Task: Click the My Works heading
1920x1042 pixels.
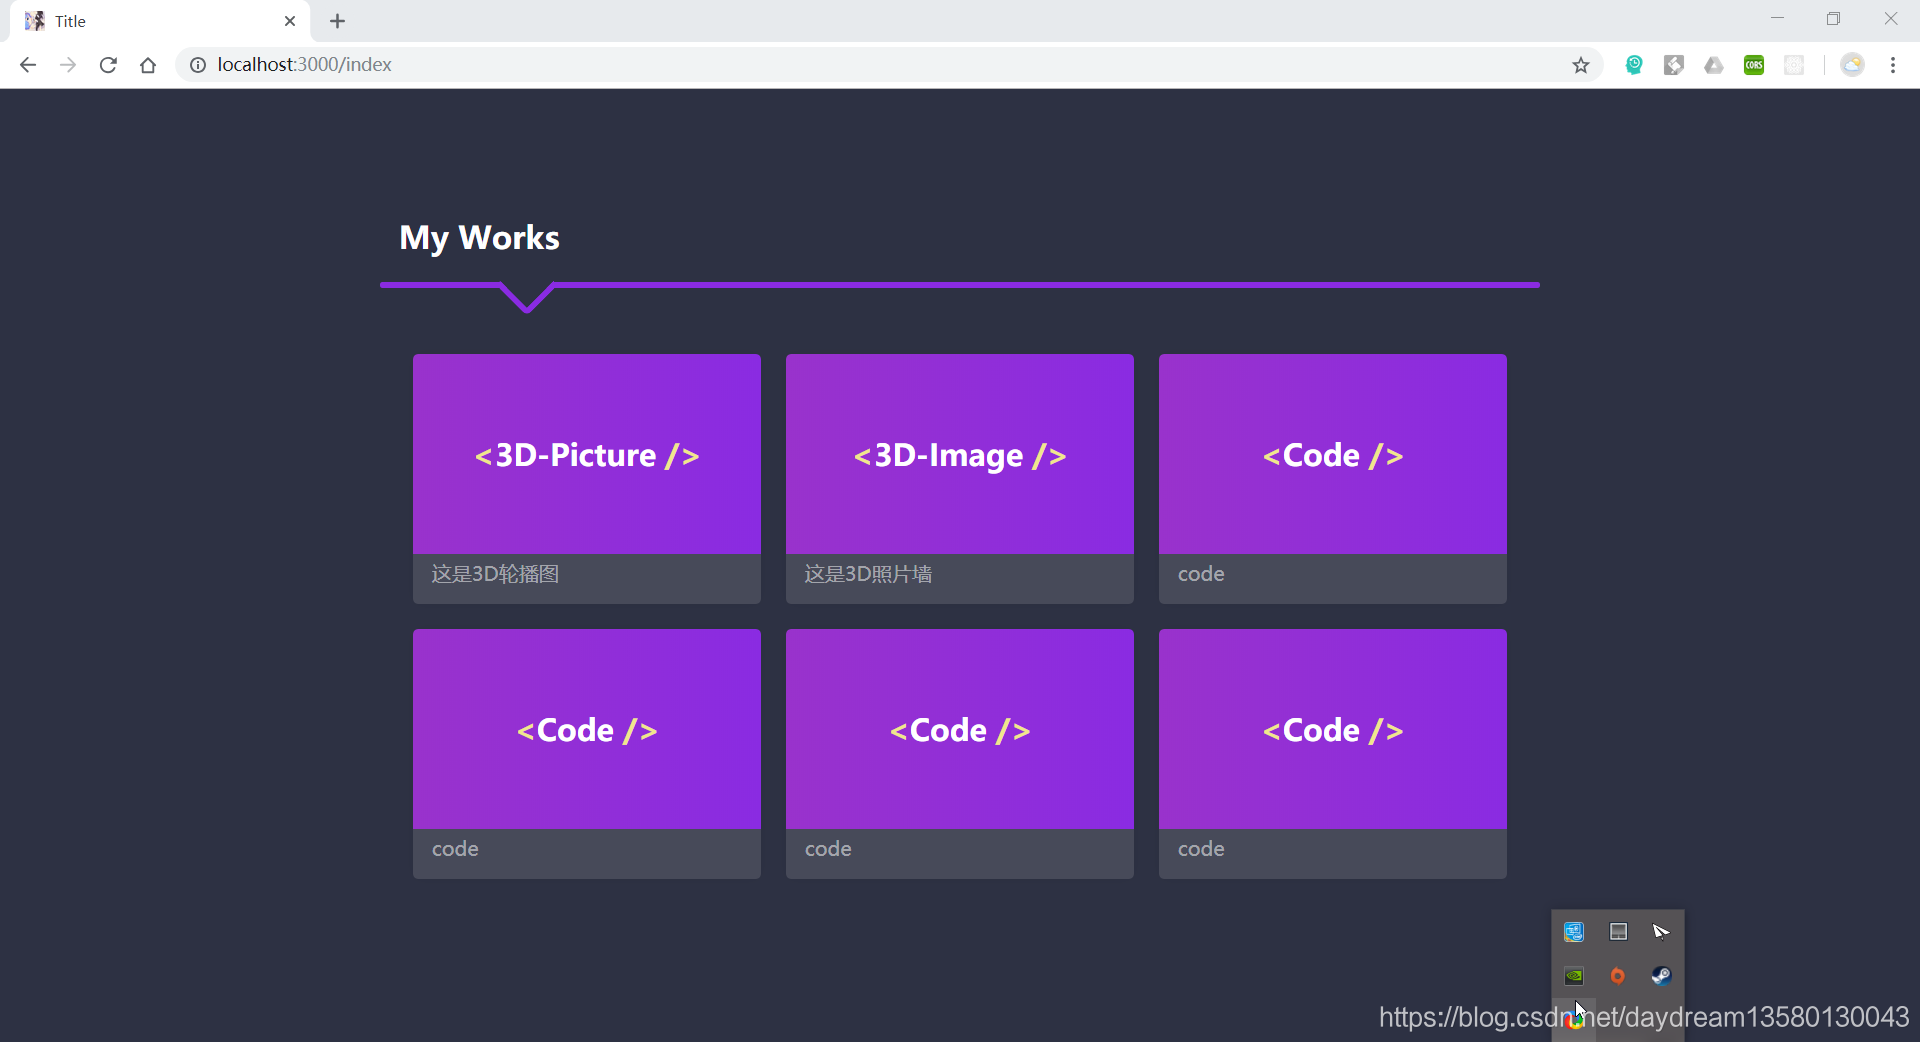Action: 479,238
